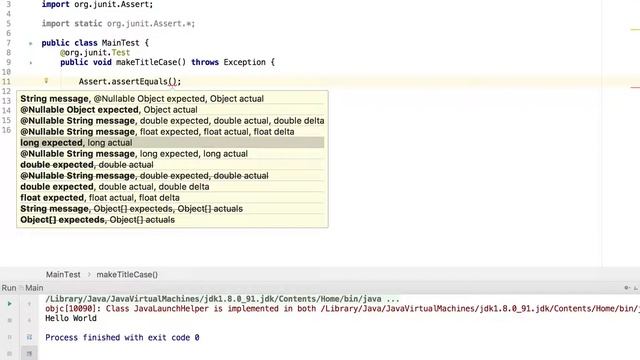Screen dimensions: 640x360
Task: Click 'Hello World' console output
Action: coord(71,318)
